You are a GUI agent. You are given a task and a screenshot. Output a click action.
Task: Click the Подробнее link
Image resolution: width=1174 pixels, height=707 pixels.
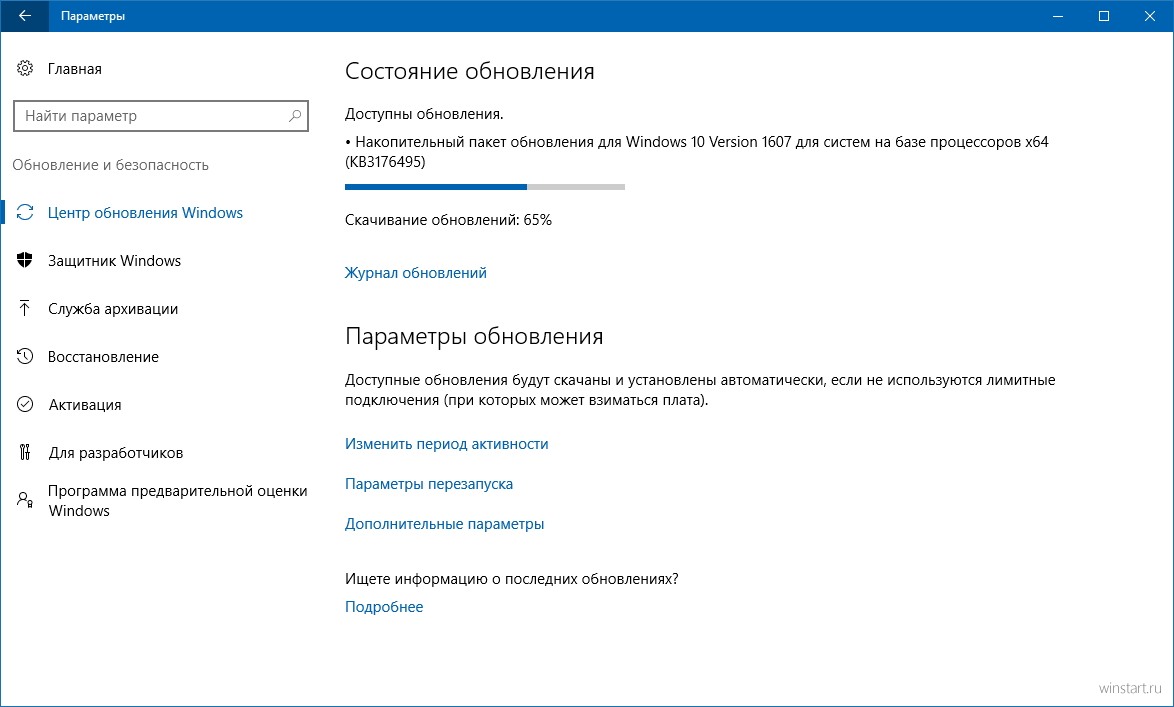pyautogui.click(x=384, y=607)
